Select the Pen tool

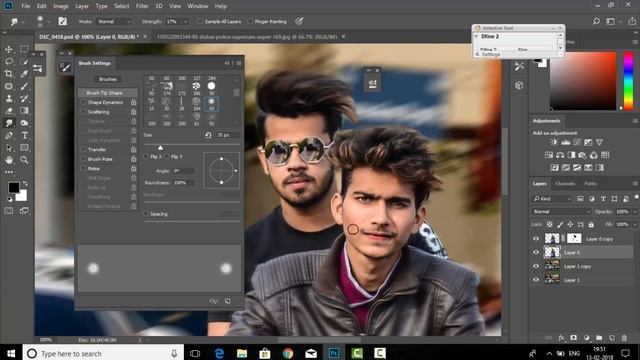[x=9, y=135]
